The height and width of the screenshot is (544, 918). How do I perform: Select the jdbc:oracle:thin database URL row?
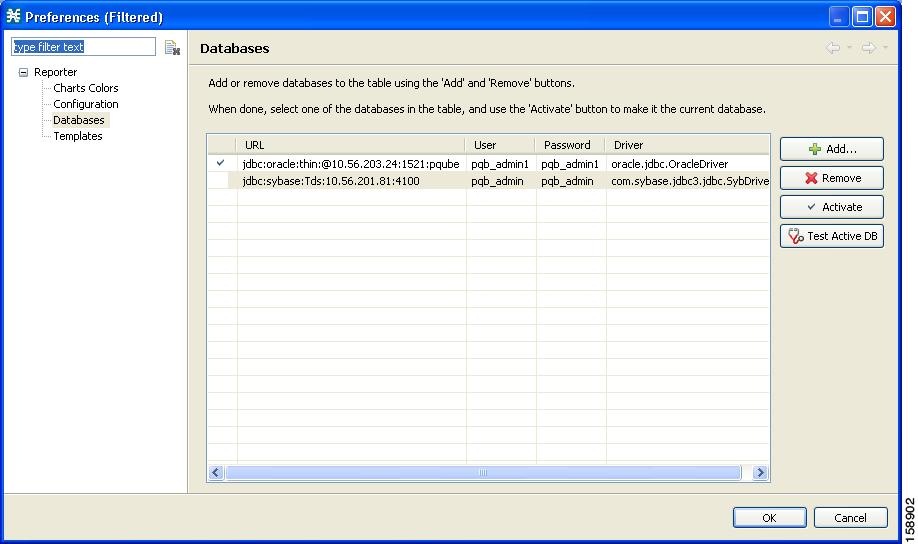coord(351,164)
